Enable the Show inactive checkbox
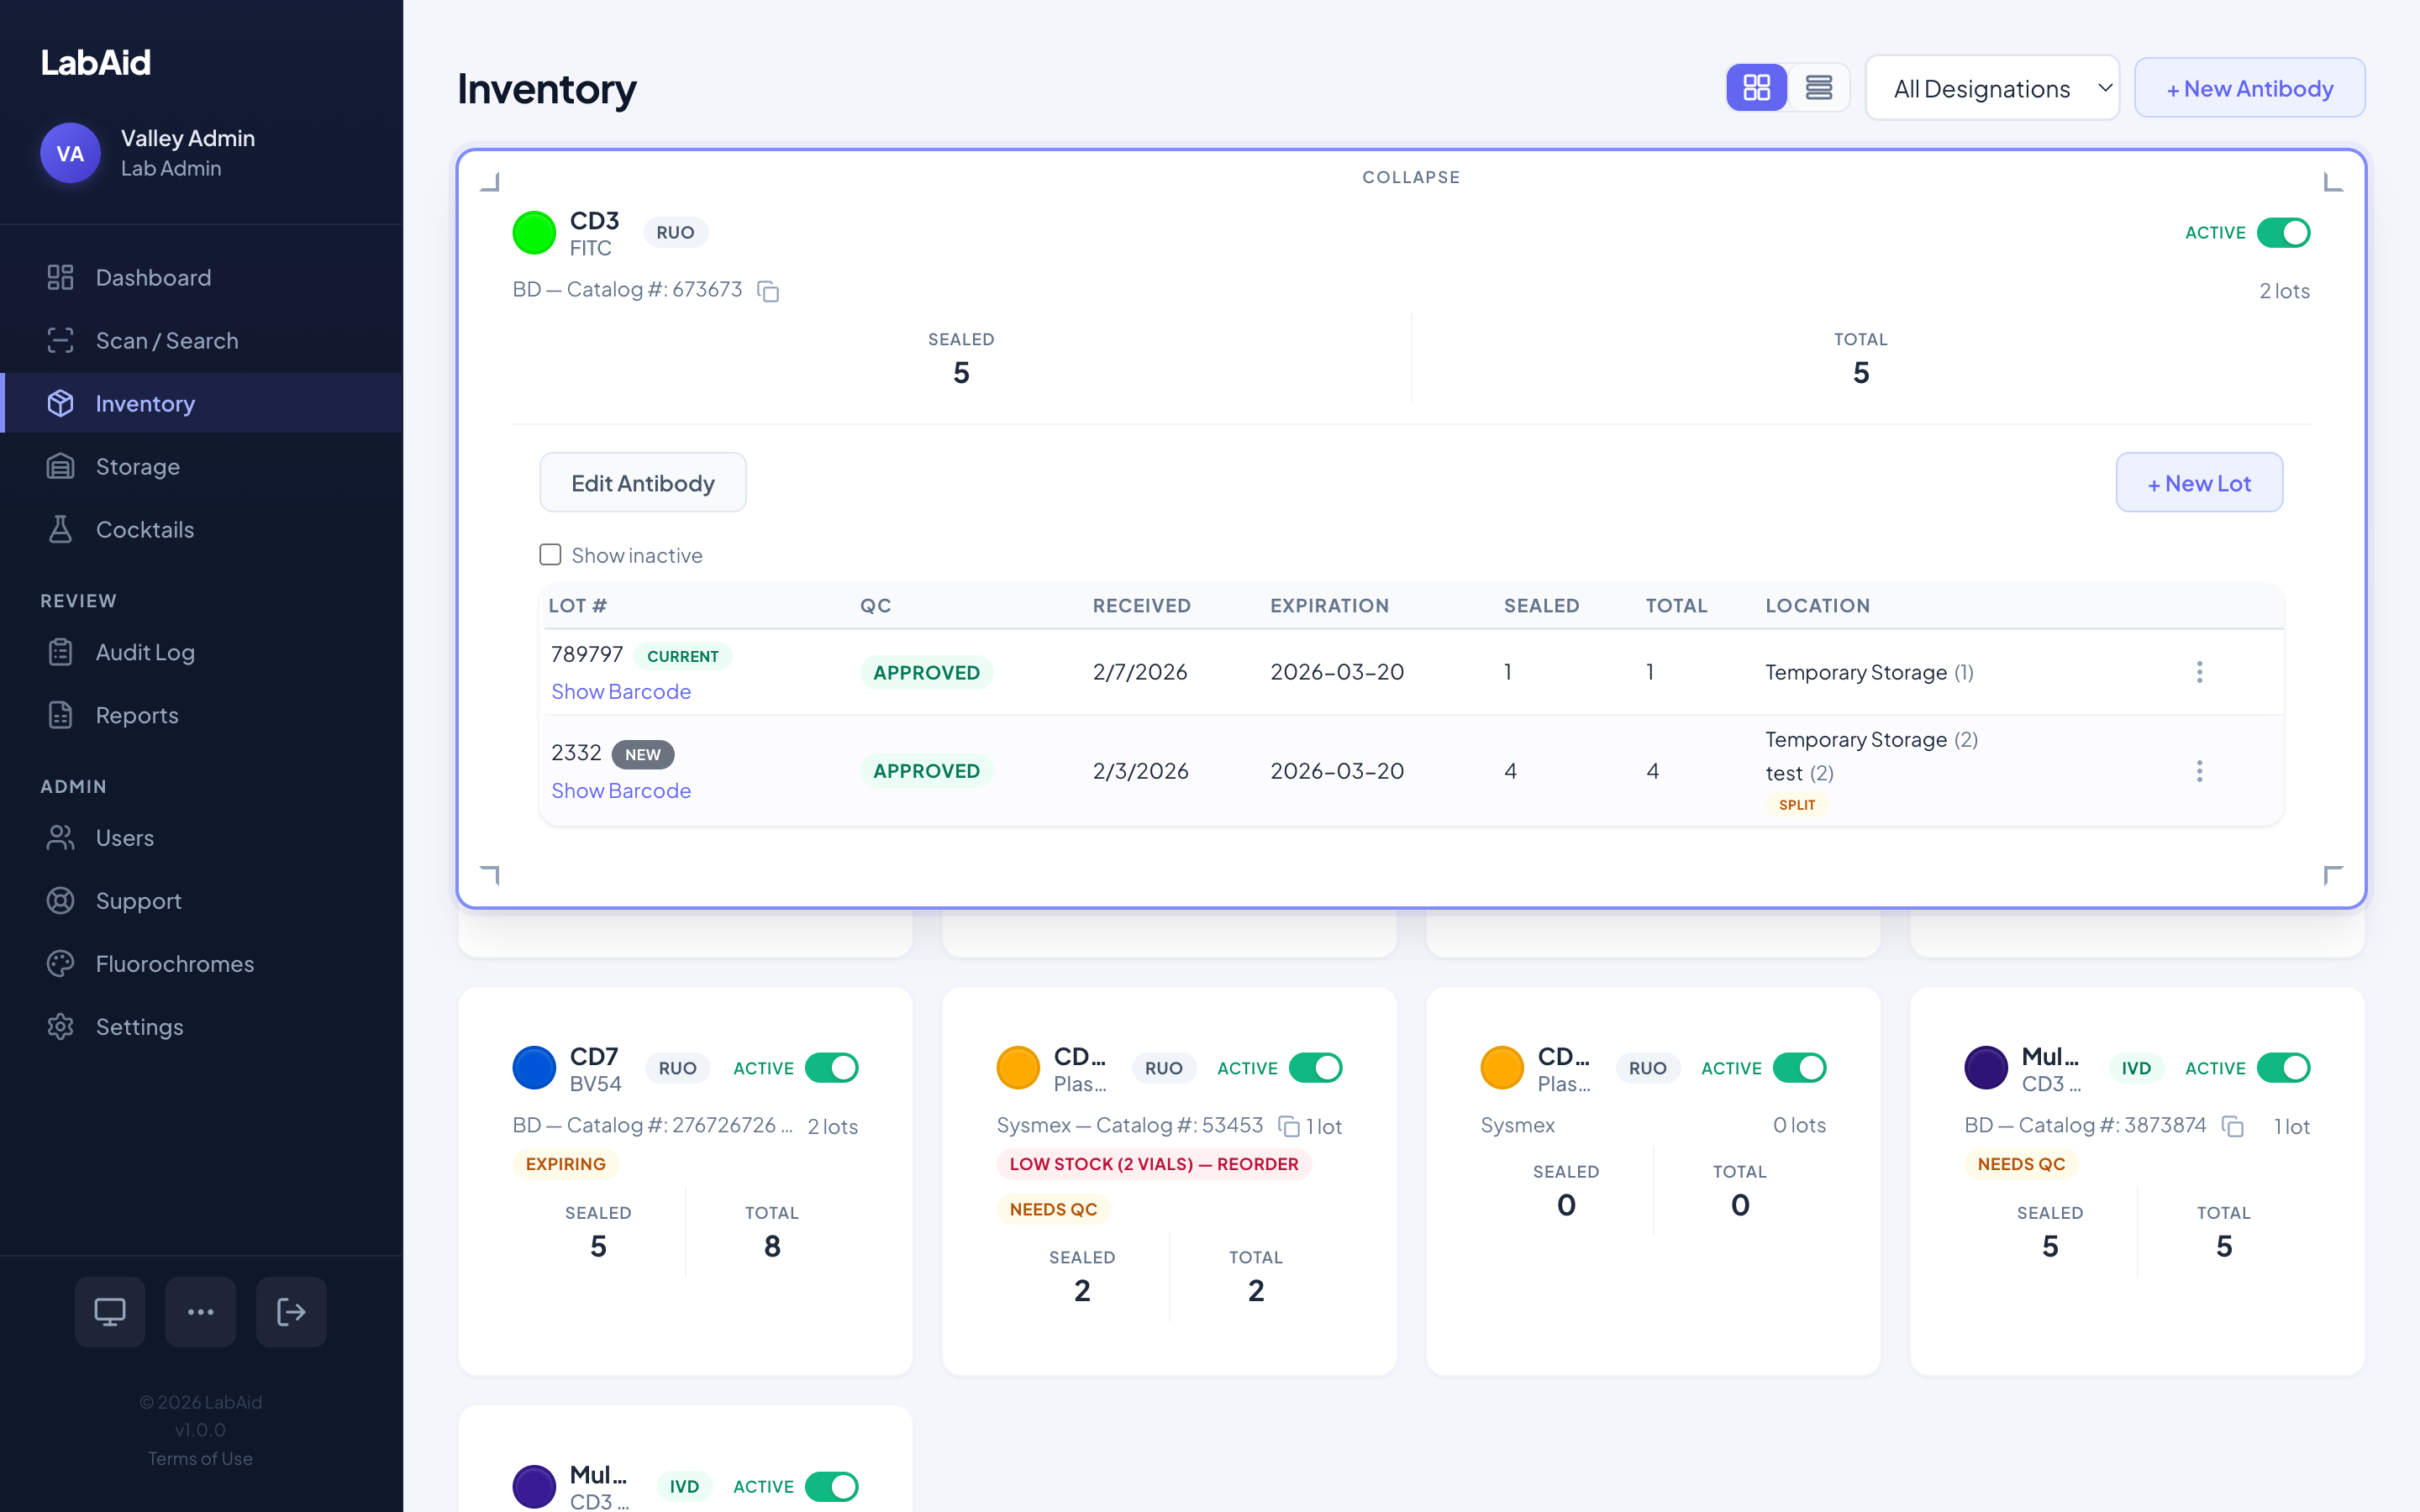Viewport: 2420px width, 1512px height. (x=550, y=555)
